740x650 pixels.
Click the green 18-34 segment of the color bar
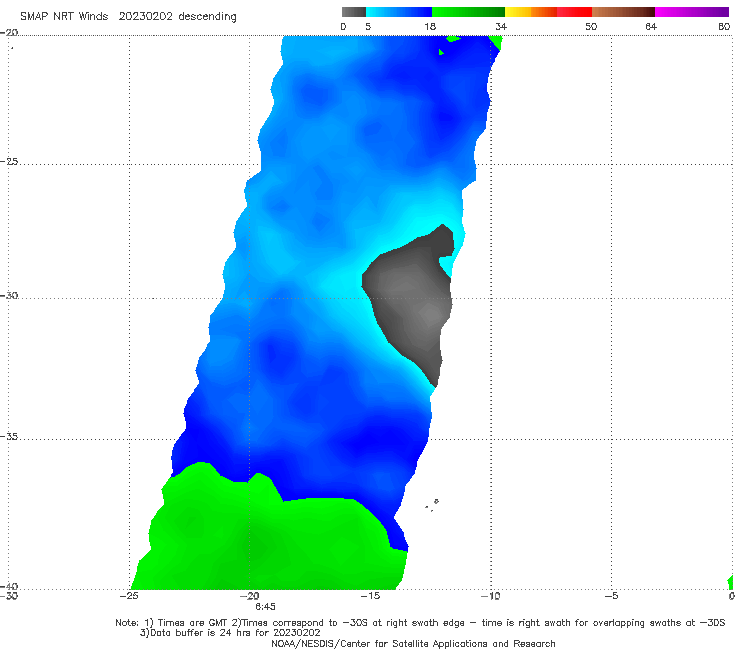tap(468, 12)
